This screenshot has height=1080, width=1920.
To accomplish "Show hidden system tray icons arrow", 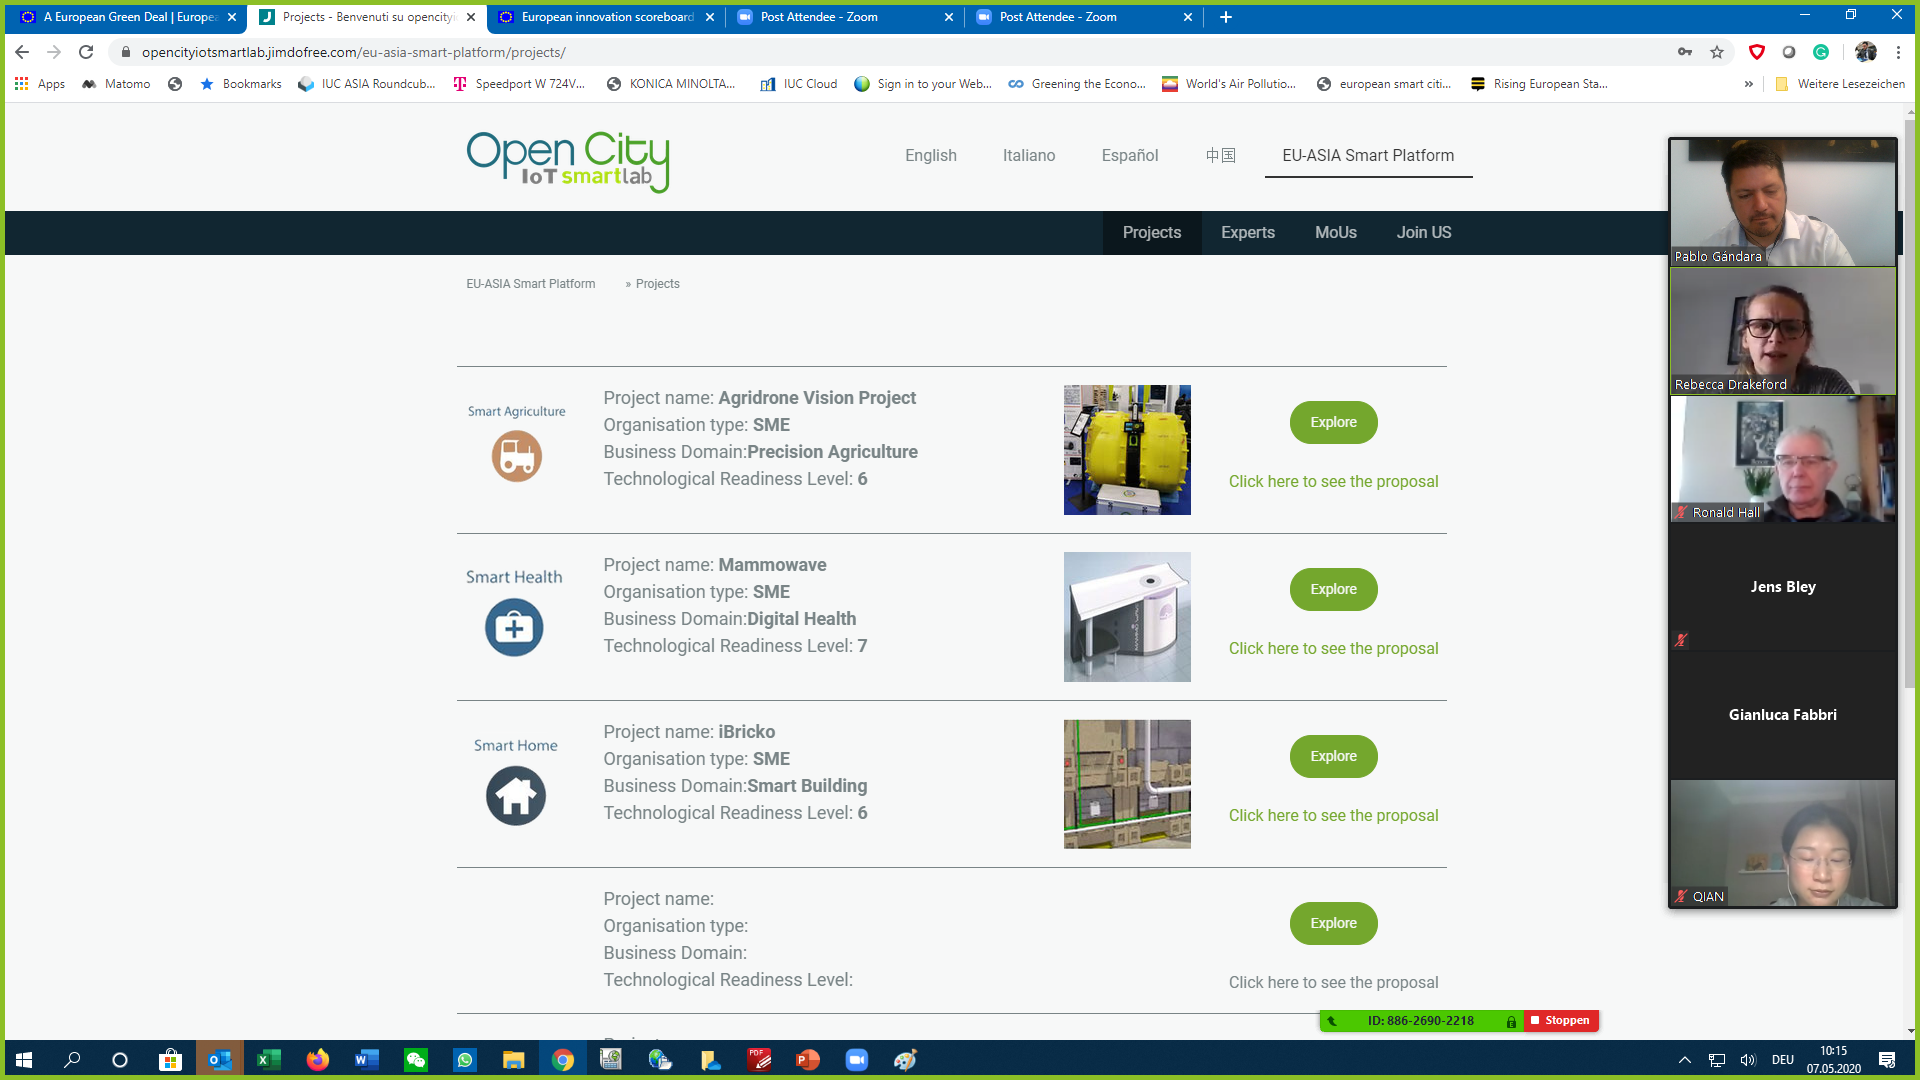I will pos(1685,1060).
